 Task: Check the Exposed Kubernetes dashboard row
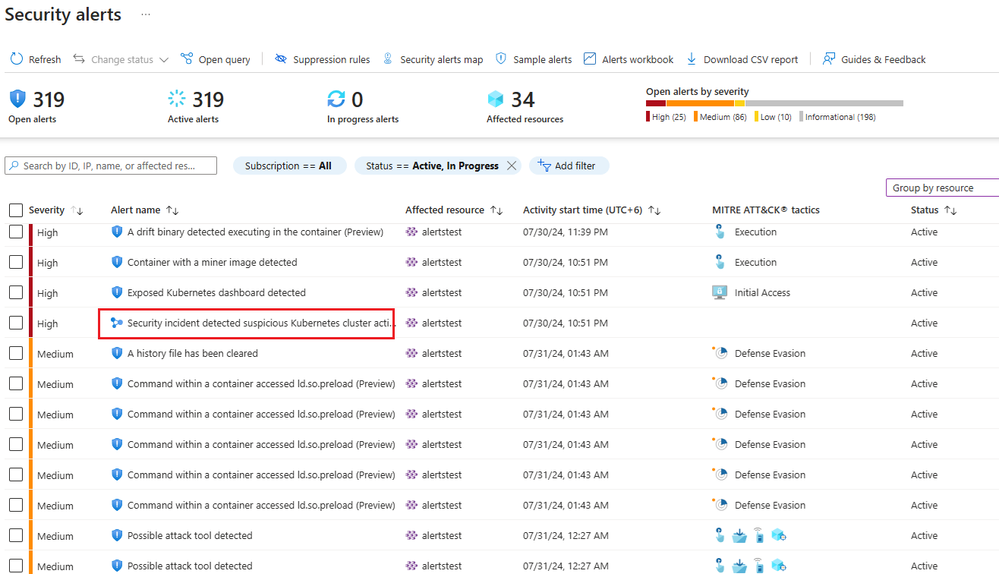[x=16, y=292]
